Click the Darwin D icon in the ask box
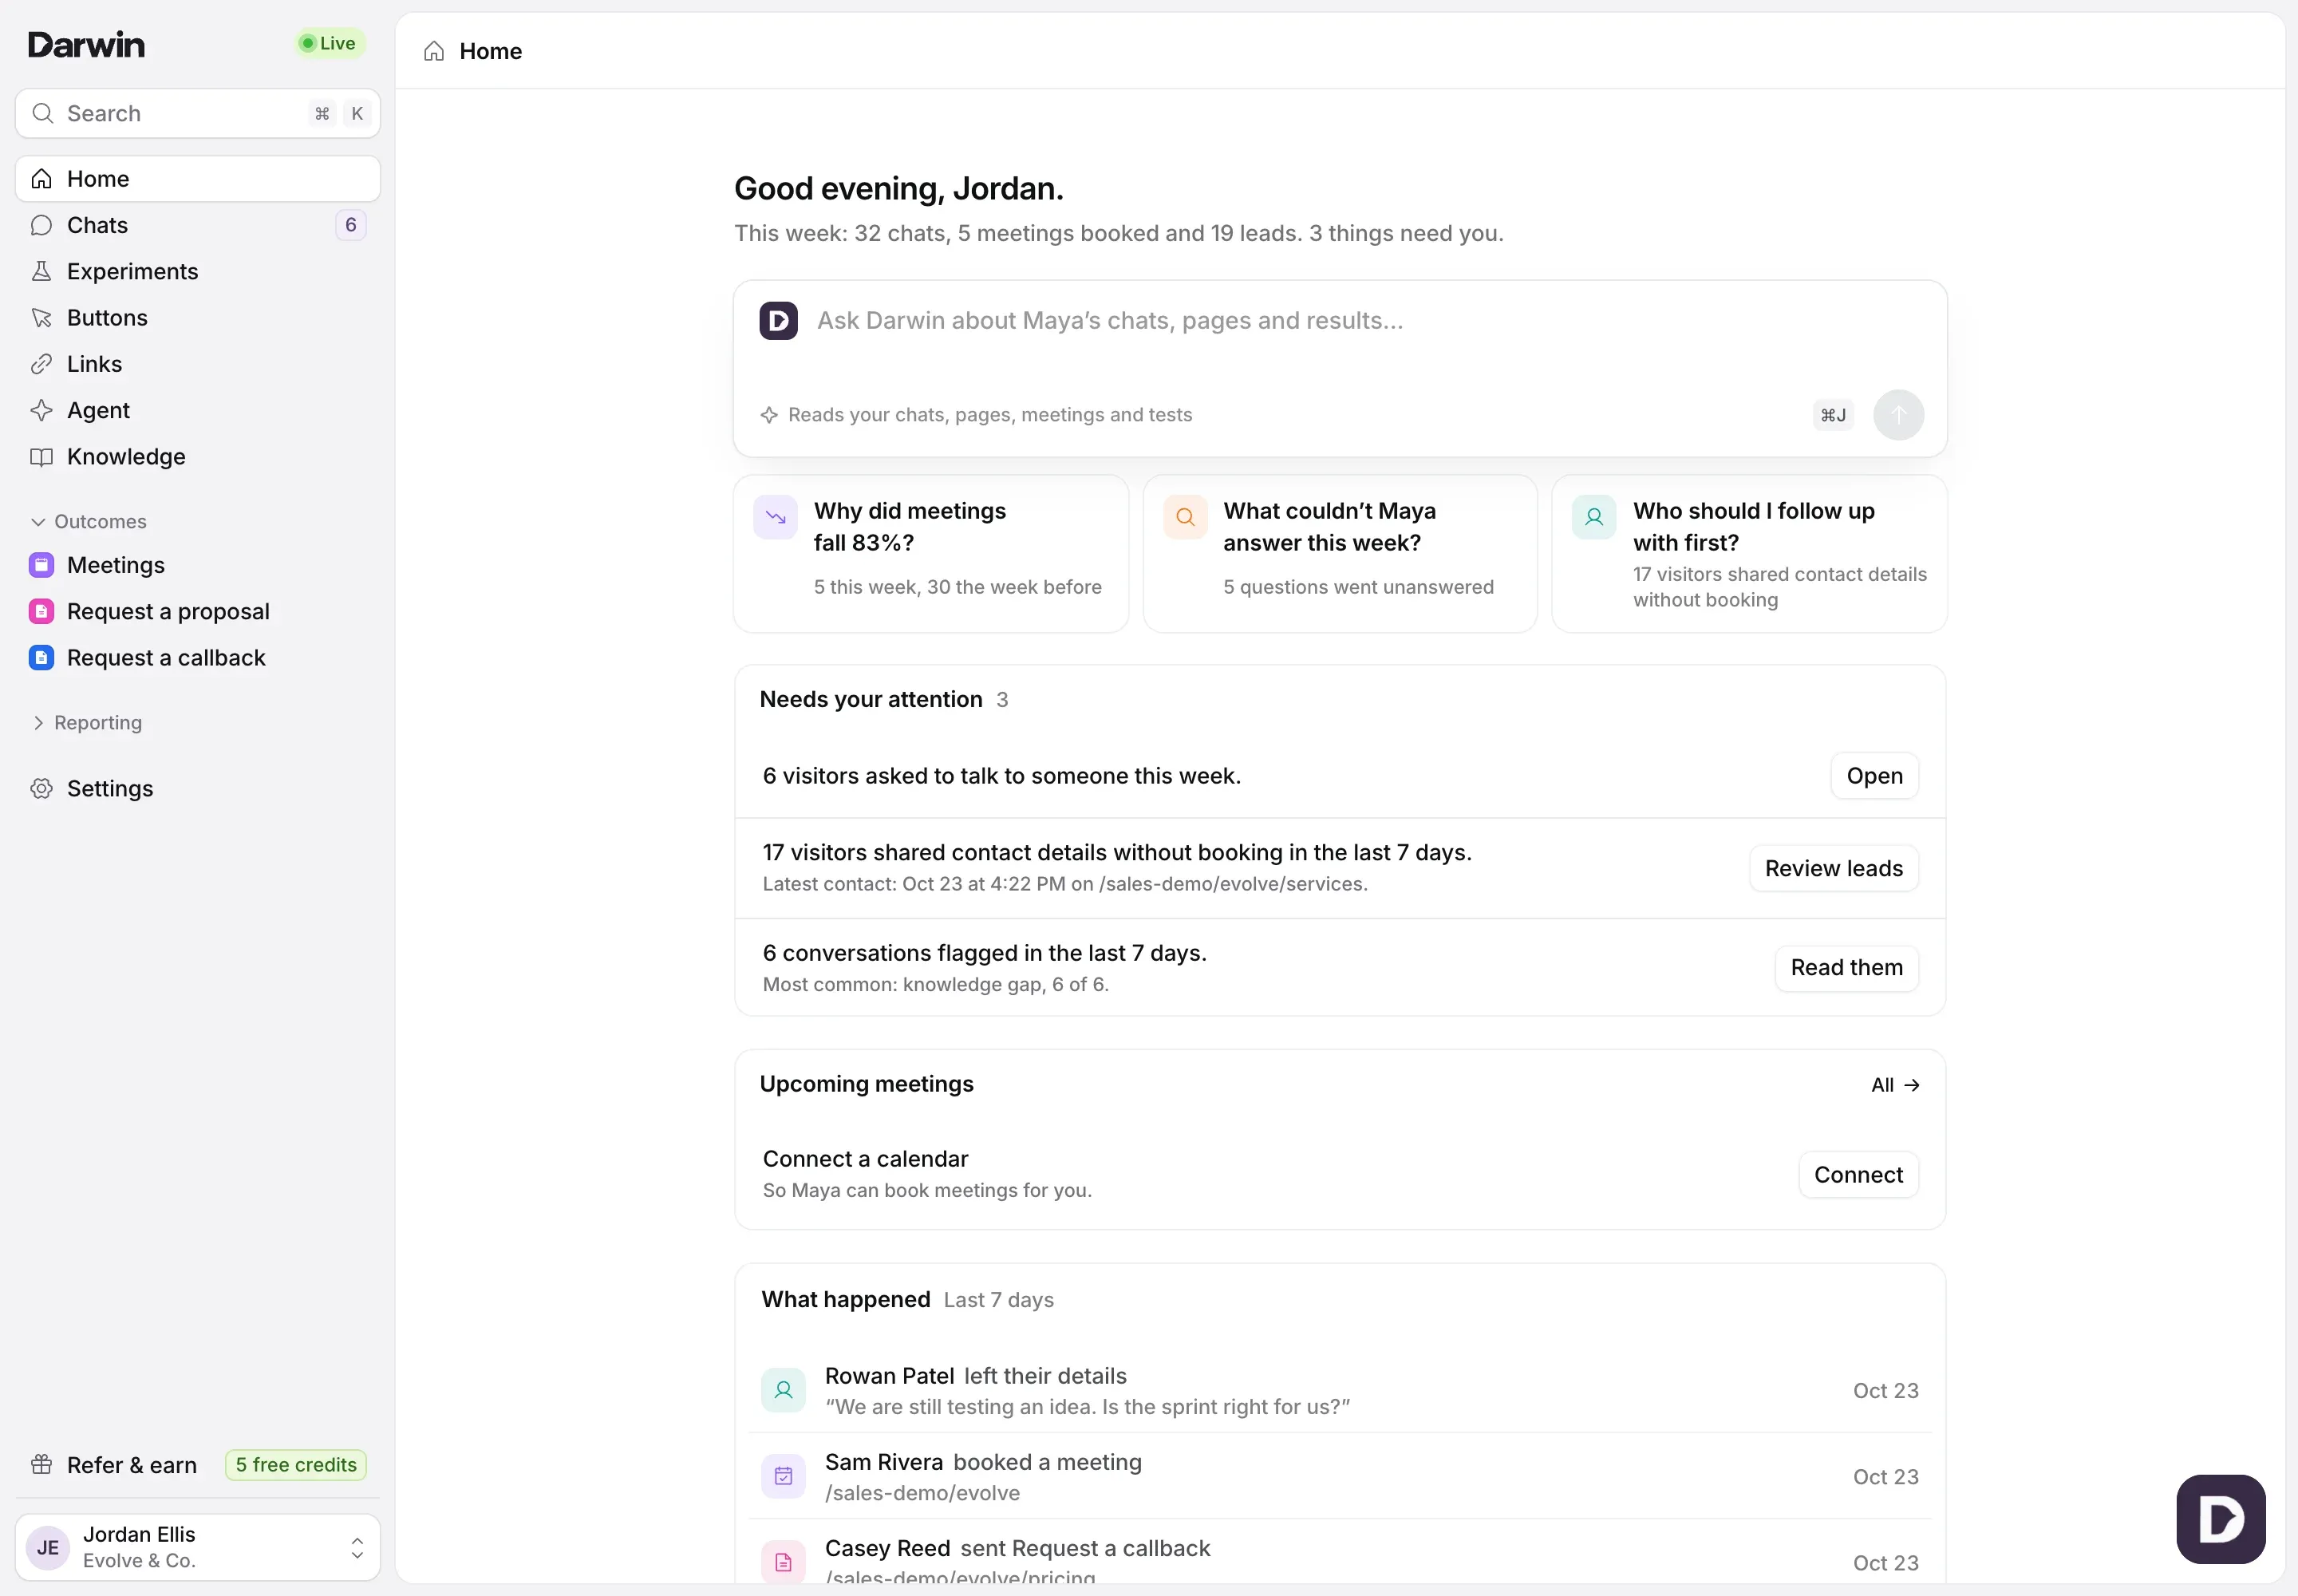Image resolution: width=2298 pixels, height=1596 pixels. click(778, 321)
